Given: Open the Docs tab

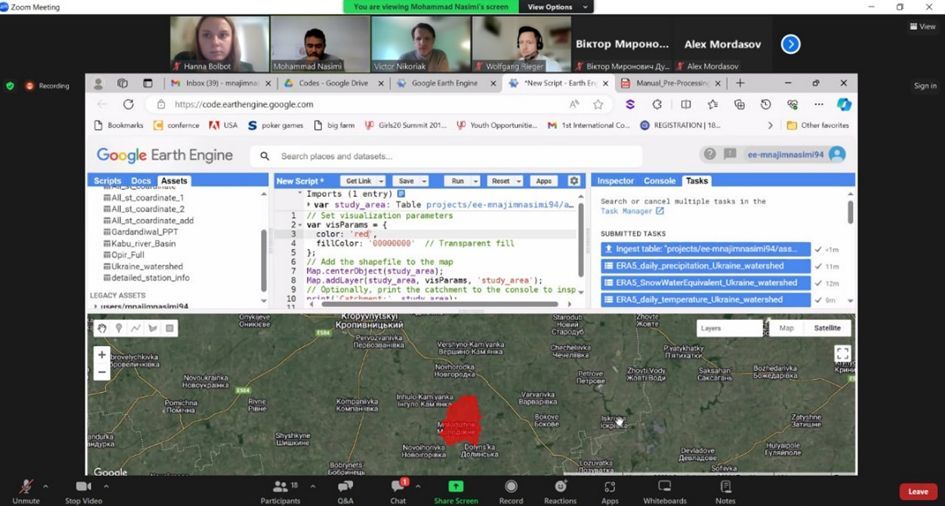Looking at the screenshot, I should pos(140,181).
